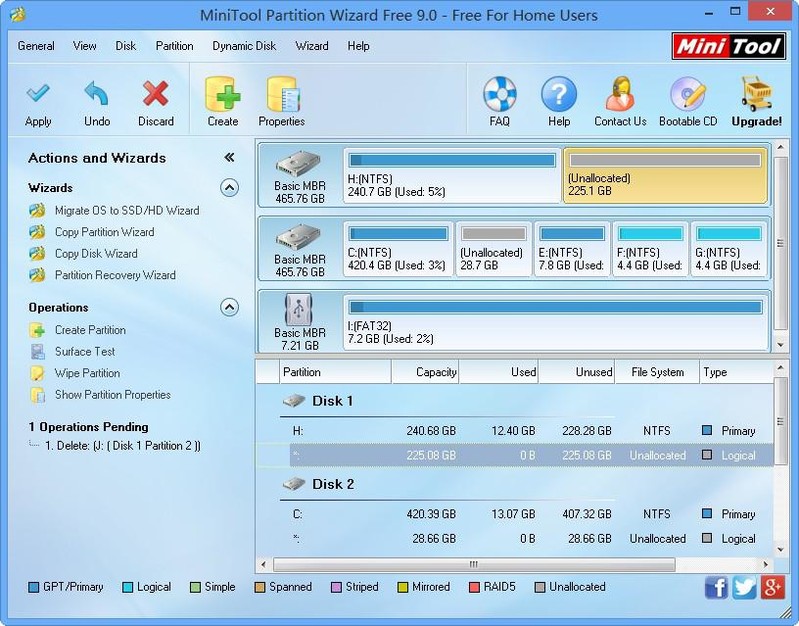
Task: Select H:(NTFS) 240.7 GB partition block
Action: (x=452, y=176)
